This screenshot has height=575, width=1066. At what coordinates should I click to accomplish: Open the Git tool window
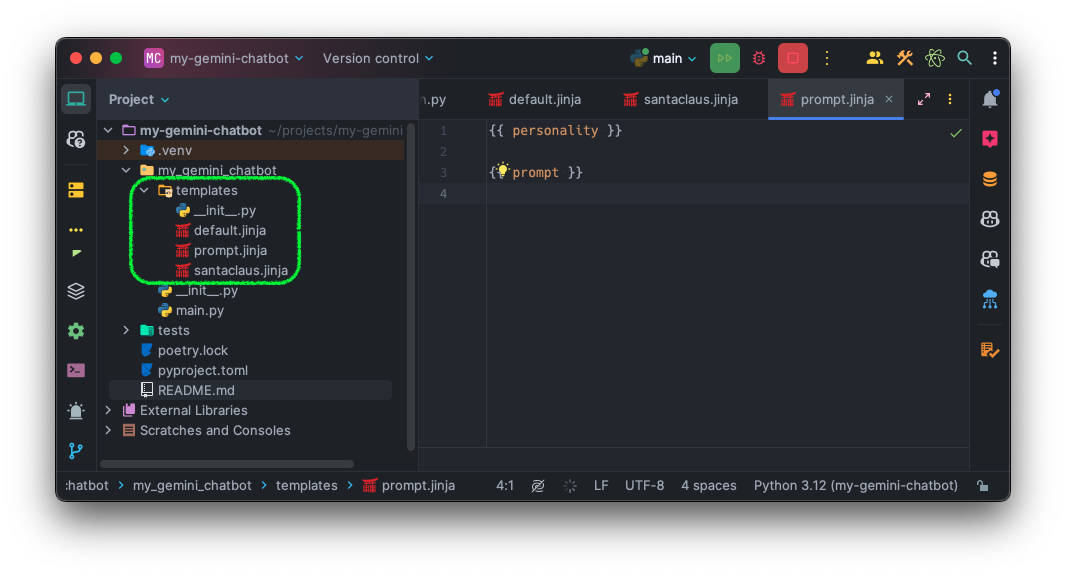[76, 451]
